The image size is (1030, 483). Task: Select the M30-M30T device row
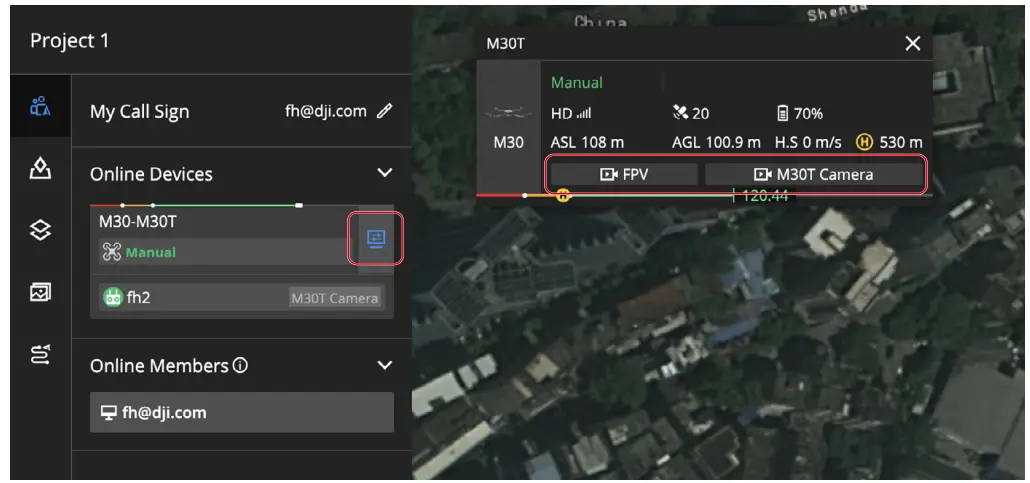[x=223, y=239]
